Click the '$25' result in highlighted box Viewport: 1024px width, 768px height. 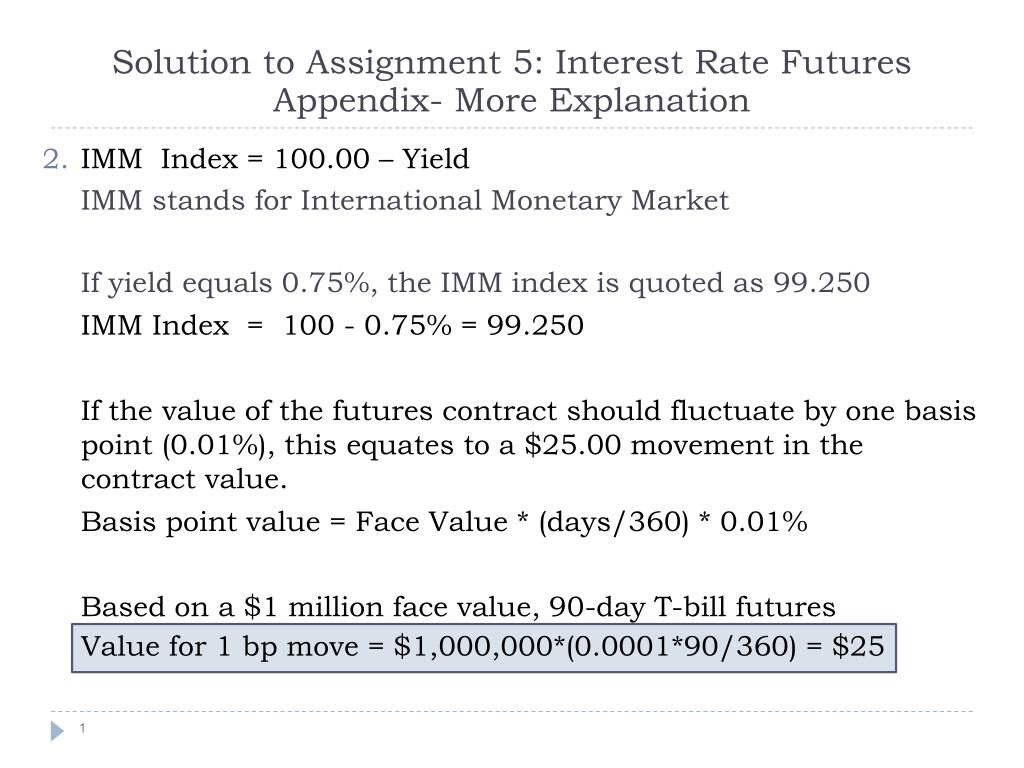(858, 647)
